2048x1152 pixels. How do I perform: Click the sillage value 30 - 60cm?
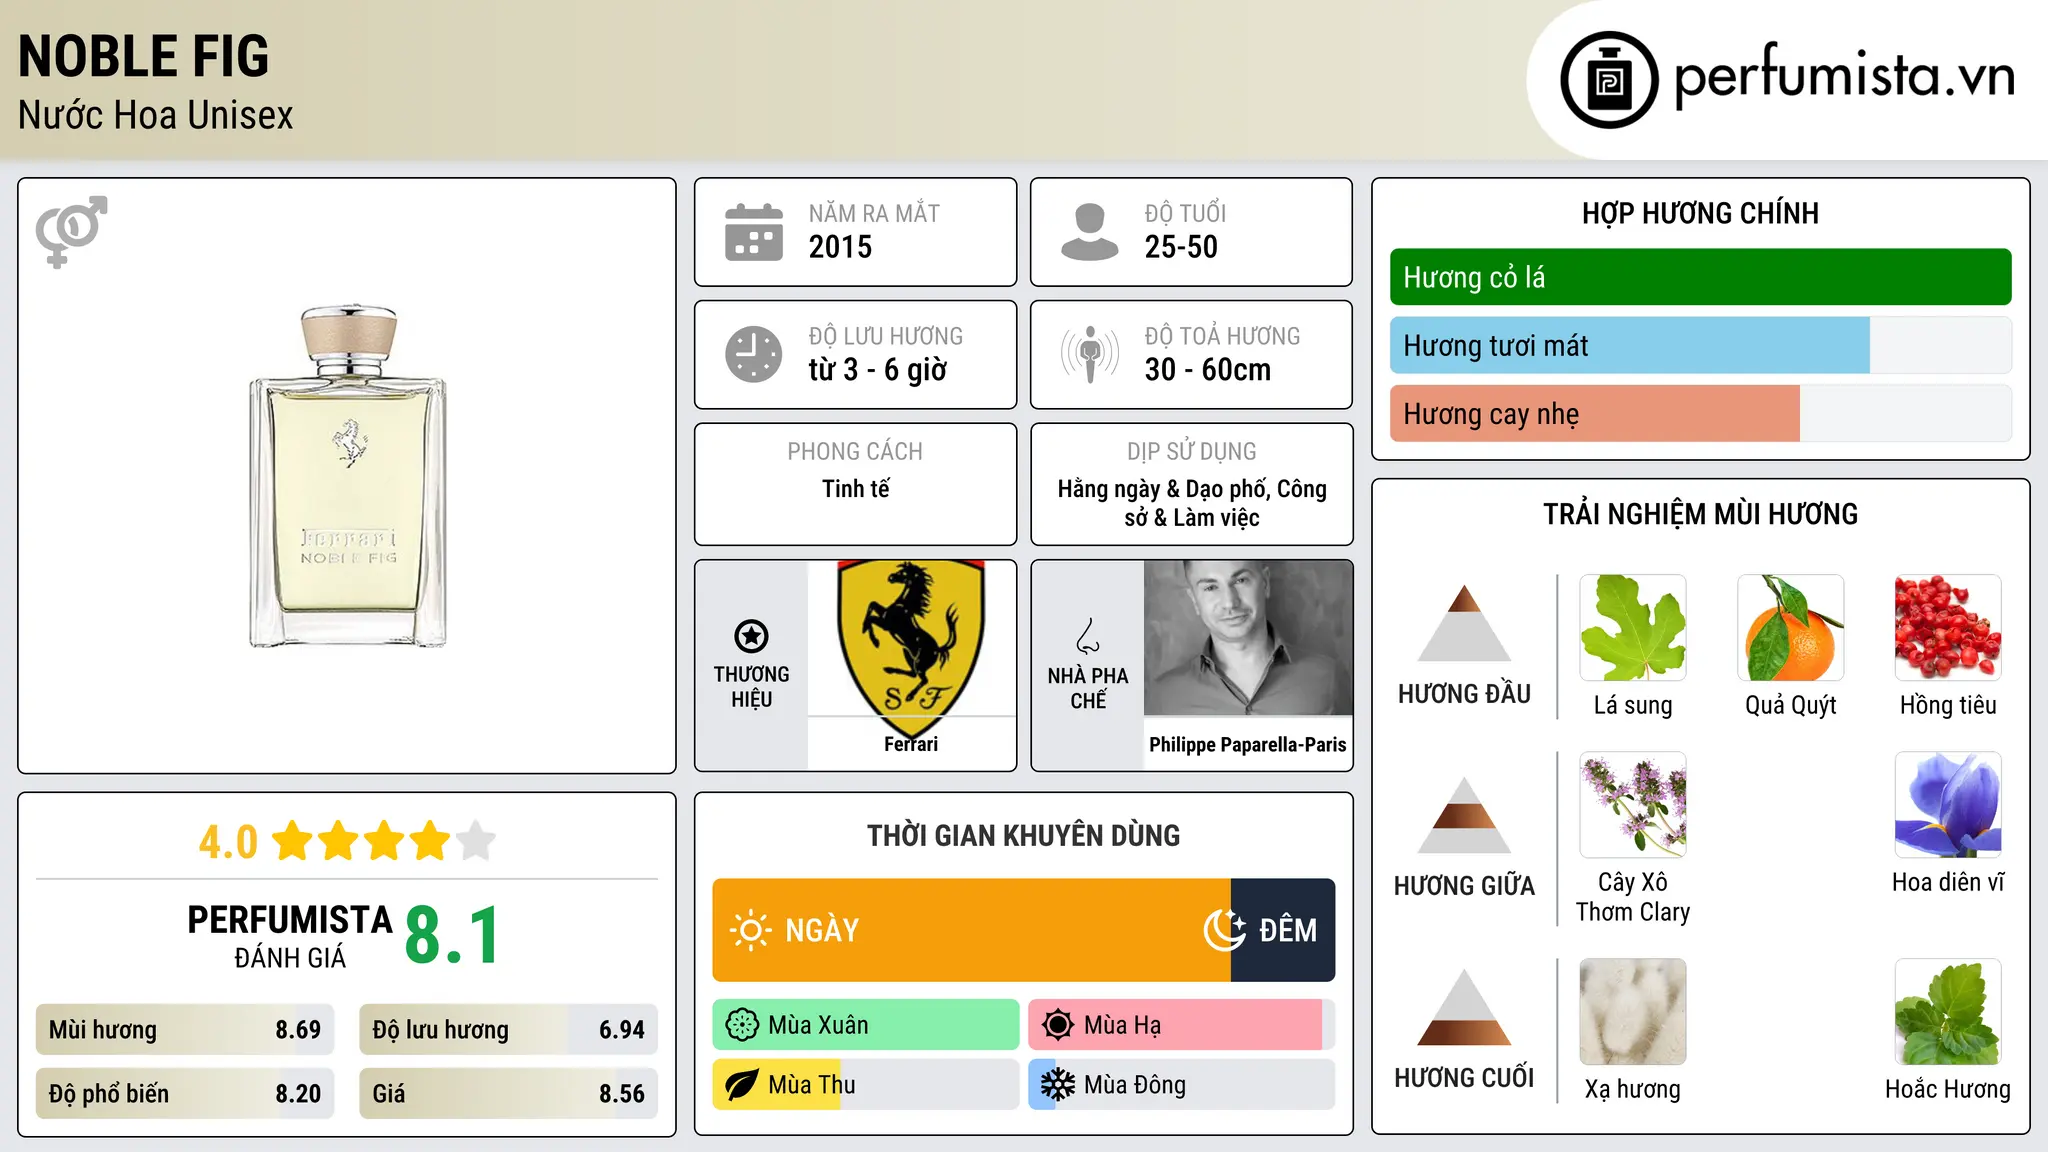point(1208,370)
